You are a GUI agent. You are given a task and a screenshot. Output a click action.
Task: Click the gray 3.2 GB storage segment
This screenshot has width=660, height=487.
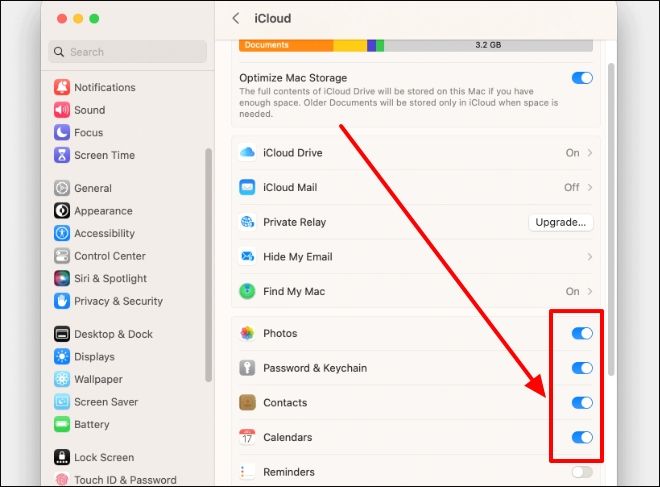488,45
